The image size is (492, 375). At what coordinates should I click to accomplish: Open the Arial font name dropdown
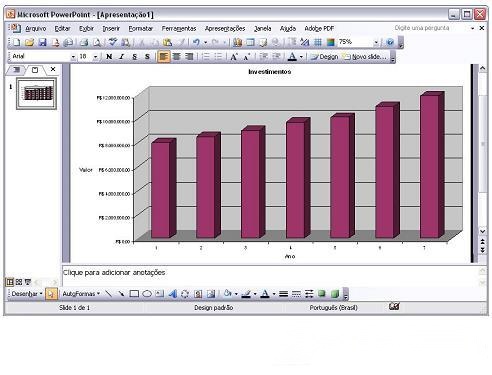click(x=73, y=57)
